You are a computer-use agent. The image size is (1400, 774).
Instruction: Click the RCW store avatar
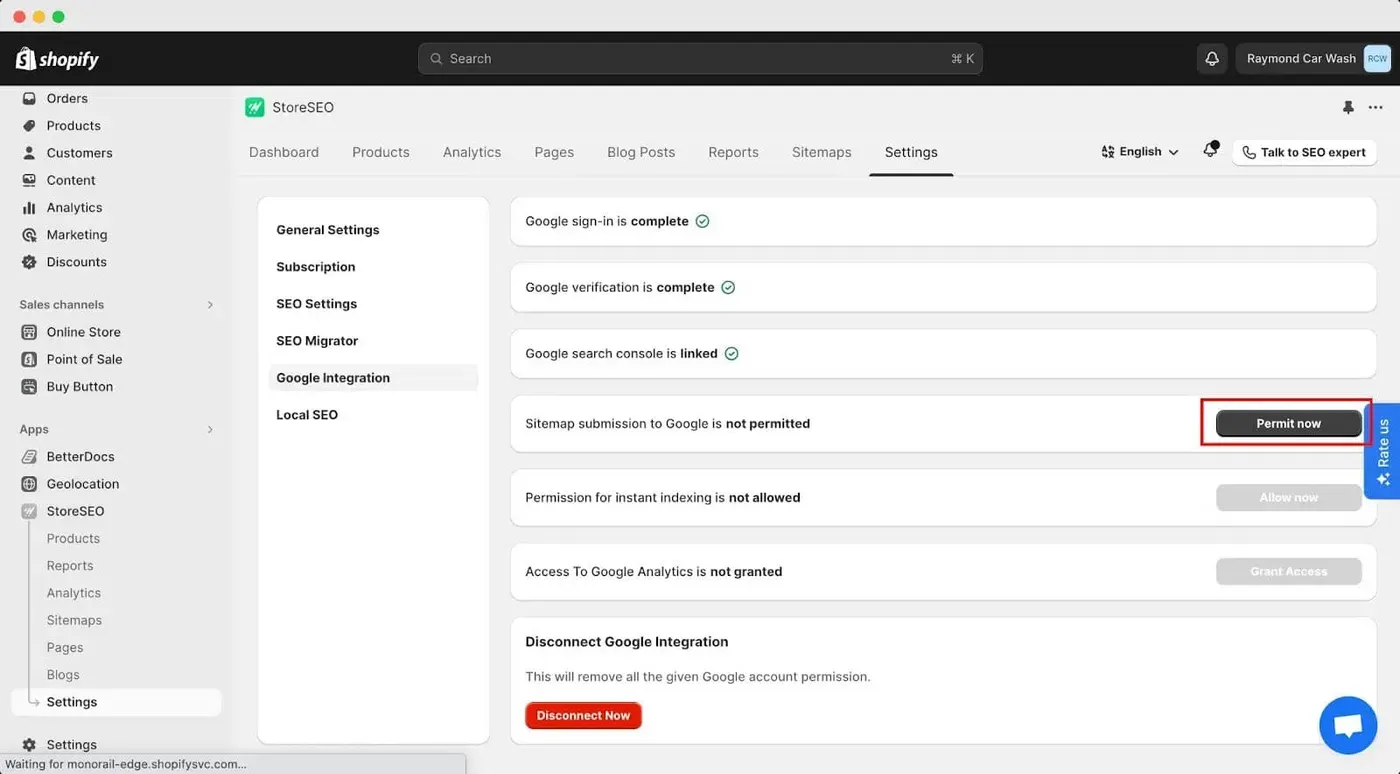coord(1377,59)
